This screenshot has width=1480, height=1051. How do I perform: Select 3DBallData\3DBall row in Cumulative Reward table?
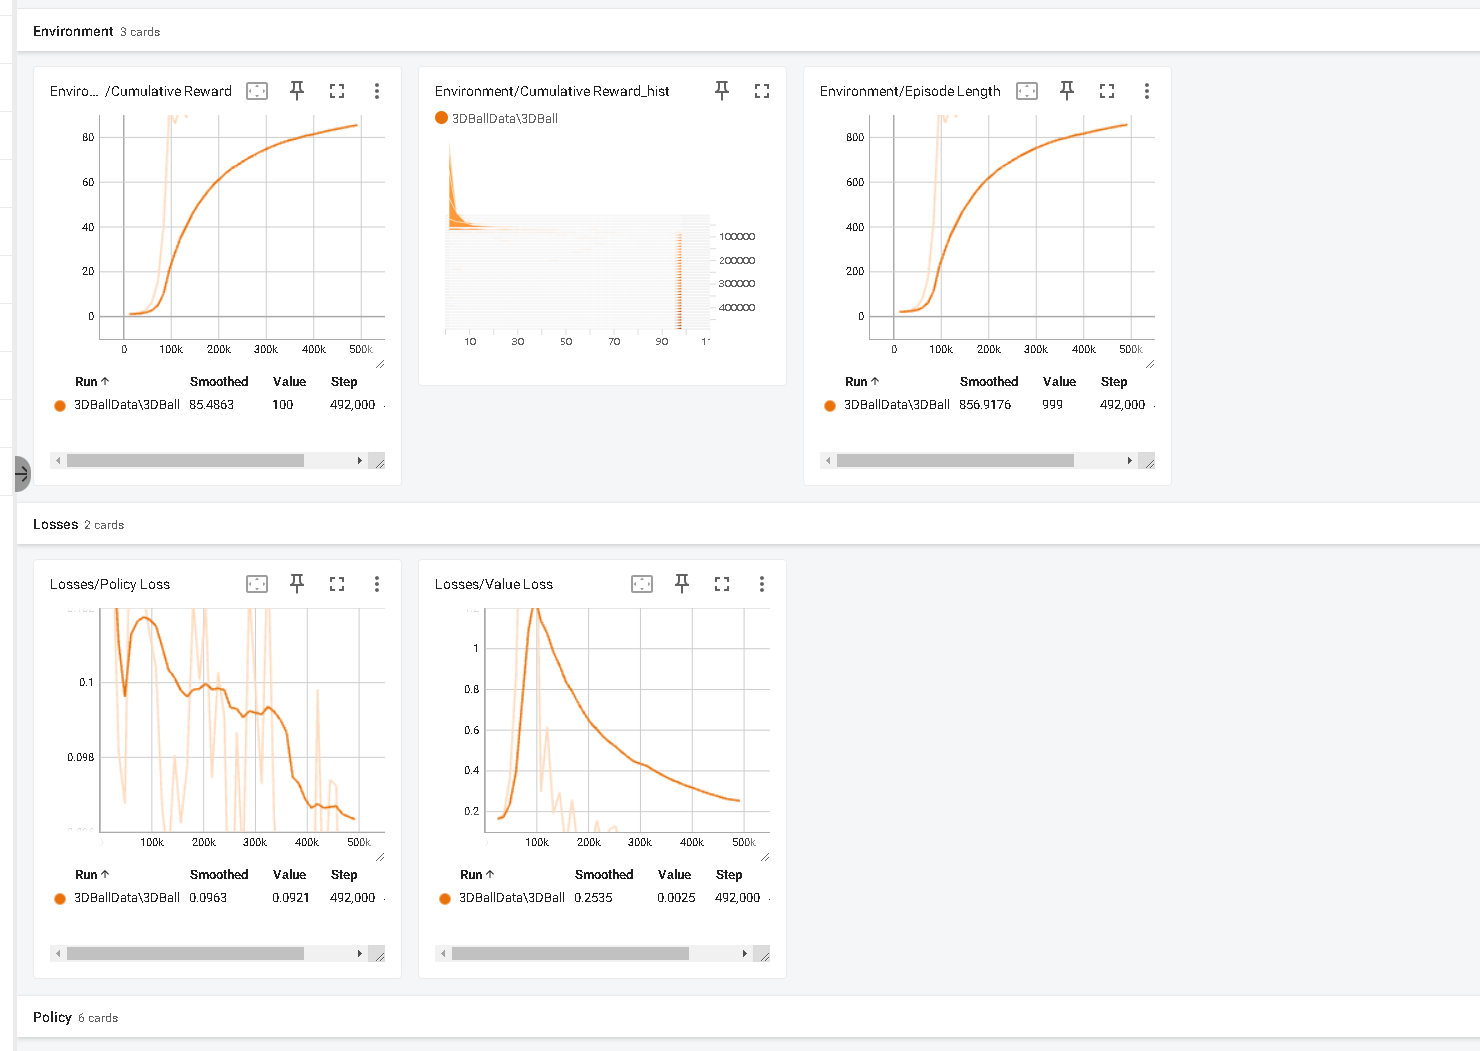(x=218, y=405)
